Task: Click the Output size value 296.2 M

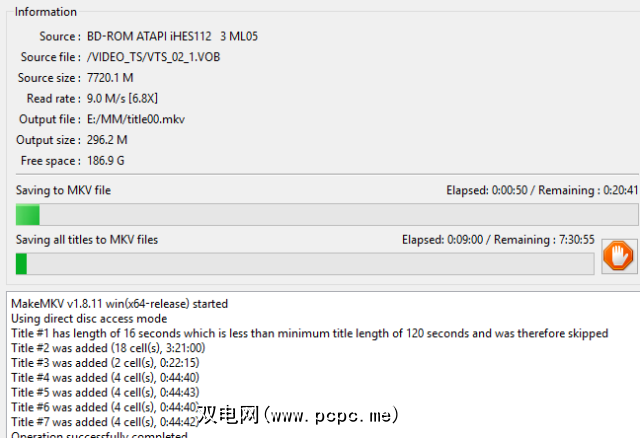Action: (x=114, y=140)
